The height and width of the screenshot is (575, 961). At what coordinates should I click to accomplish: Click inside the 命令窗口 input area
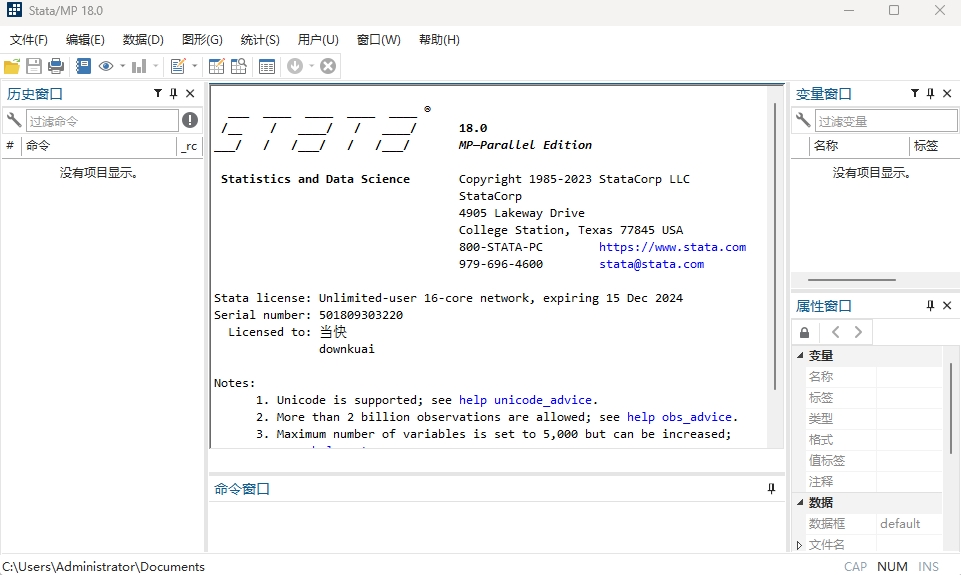click(x=496, y=527)
